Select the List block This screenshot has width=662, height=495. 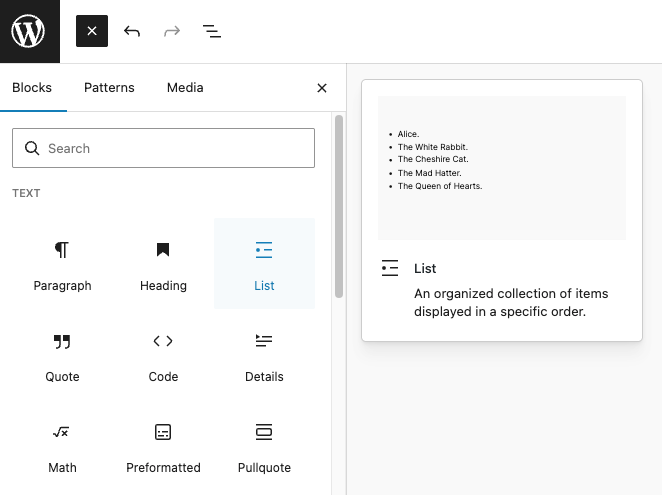point(264,264)
